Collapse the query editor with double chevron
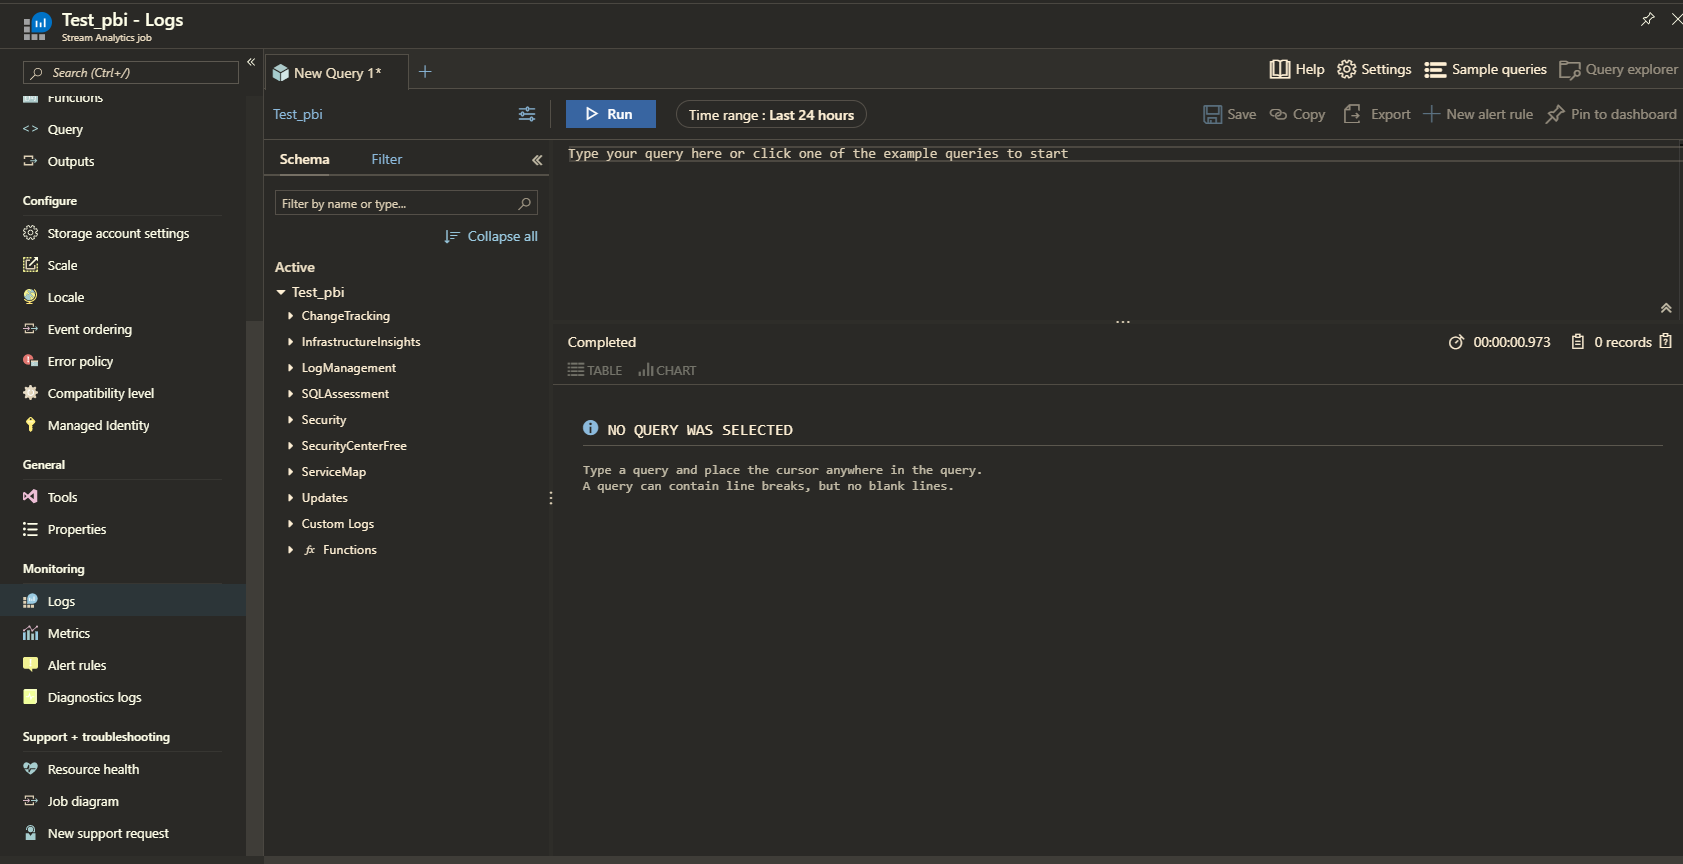 pyautogui.click(x=1666, y=308)
